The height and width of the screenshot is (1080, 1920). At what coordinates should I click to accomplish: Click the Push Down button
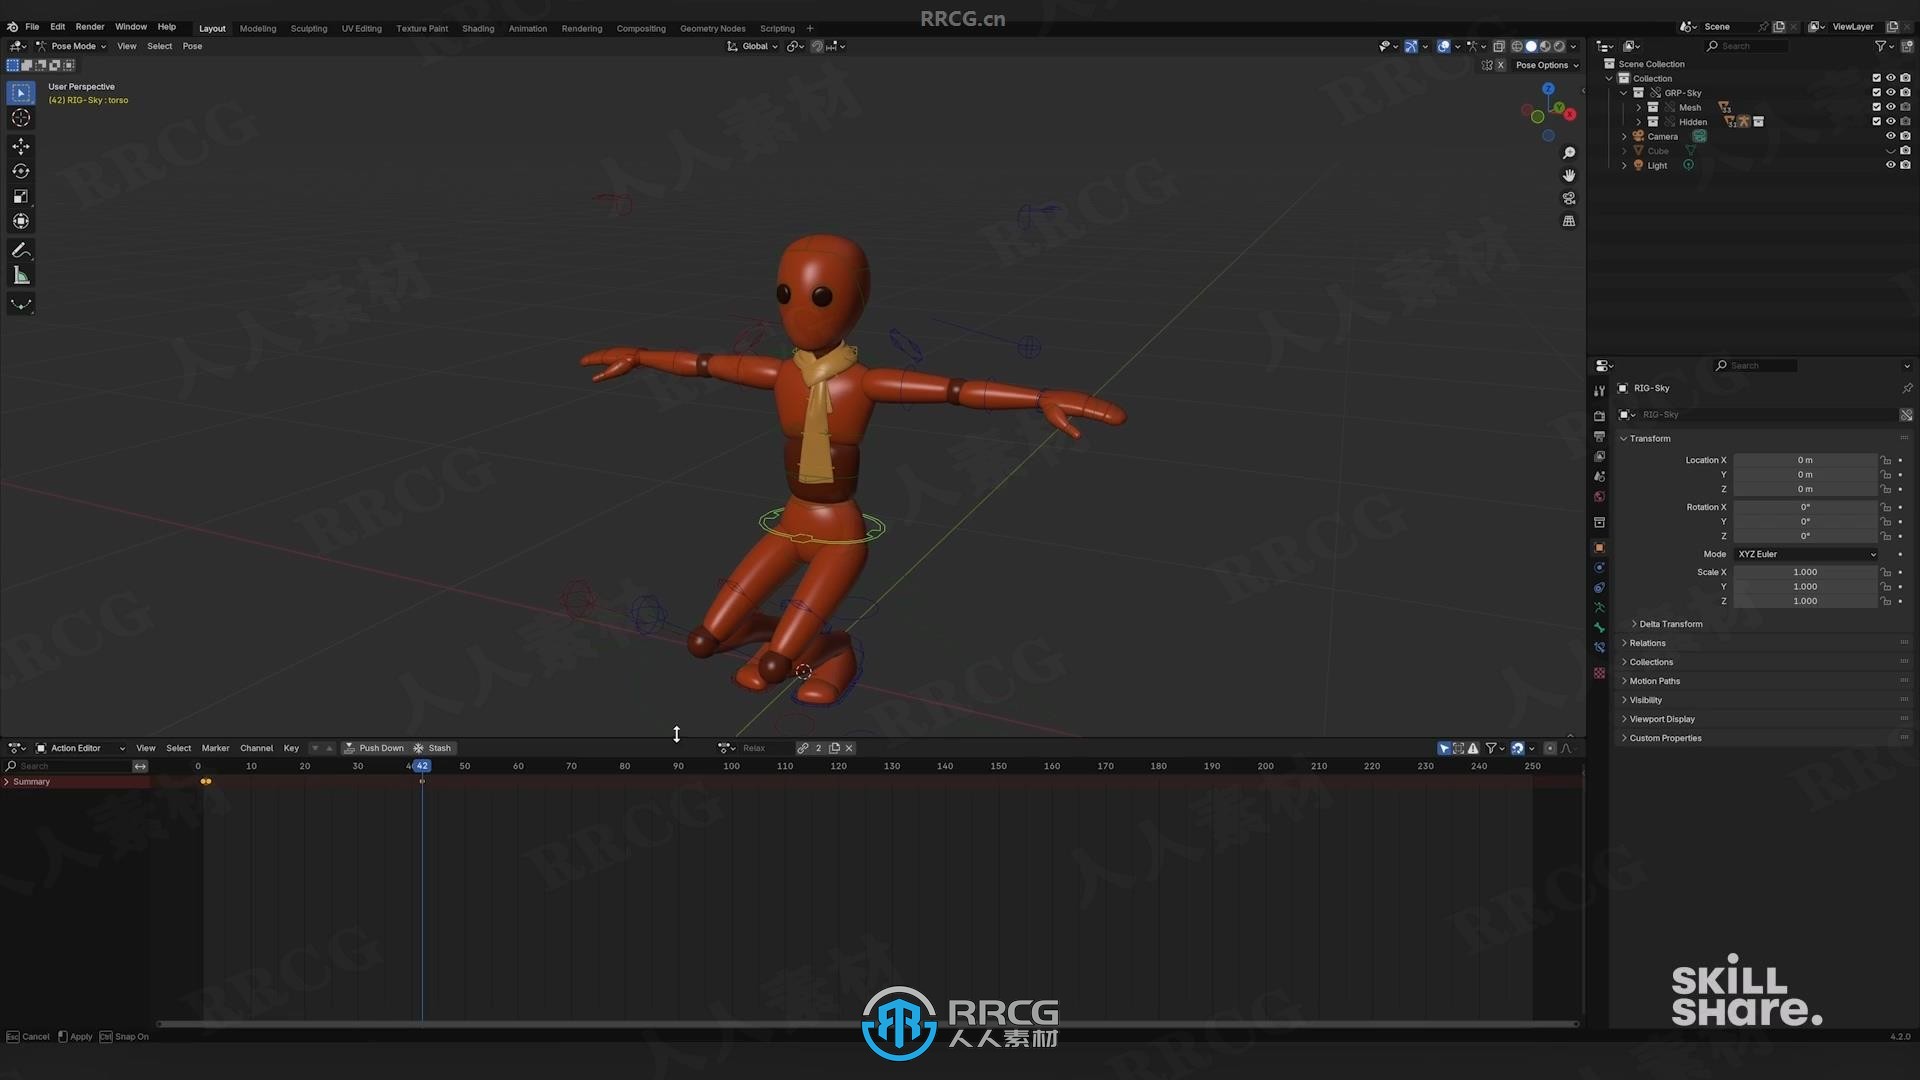(374, 748)
